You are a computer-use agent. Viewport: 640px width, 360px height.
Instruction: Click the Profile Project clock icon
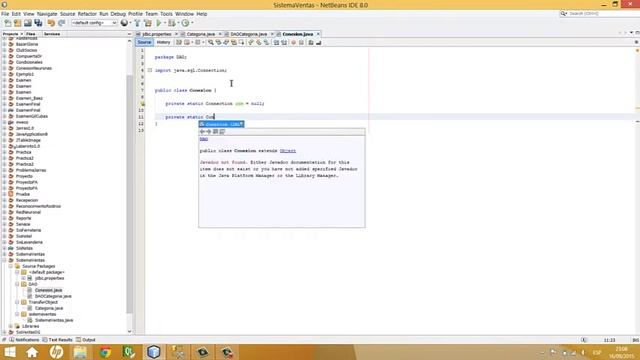point(186,23)
